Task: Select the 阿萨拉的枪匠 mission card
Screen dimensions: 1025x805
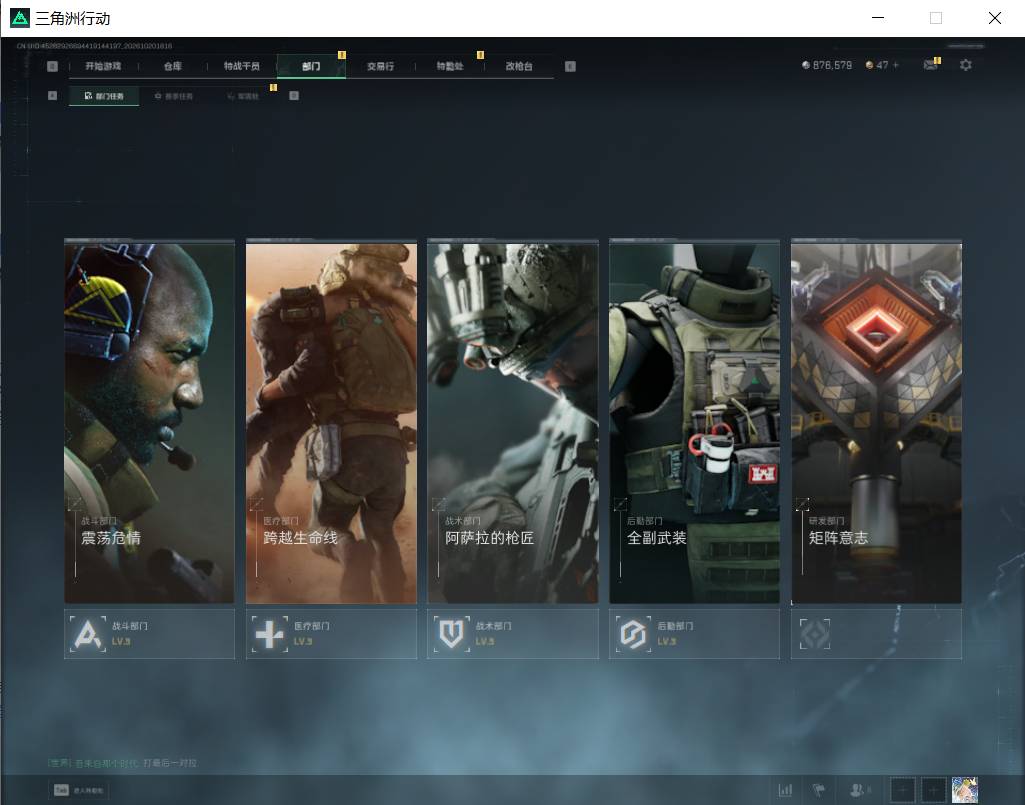Action: pyautogui.click(x=513, y=422)
